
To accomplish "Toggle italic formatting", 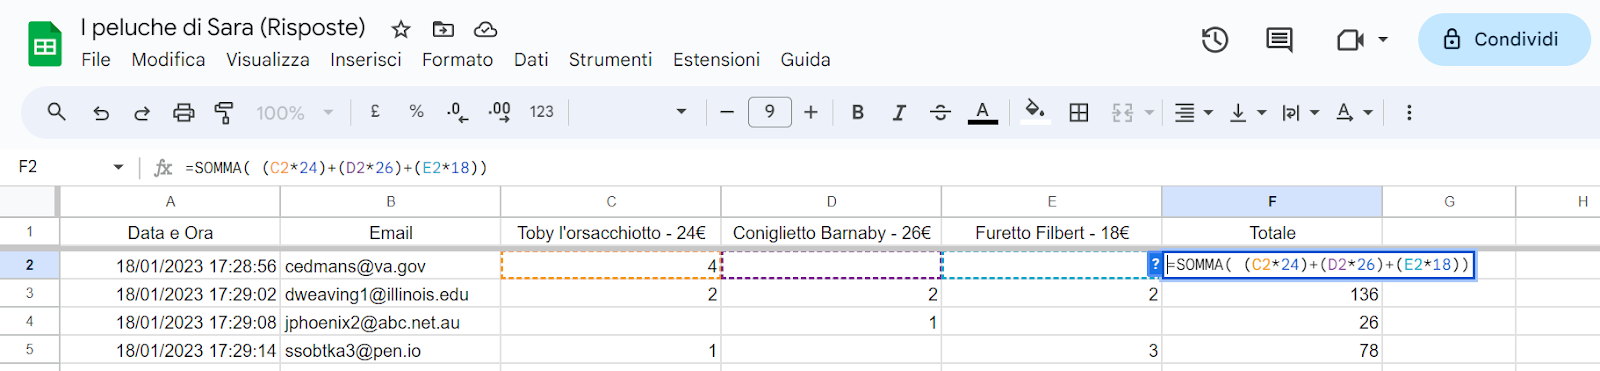I will tap(899, 113).
